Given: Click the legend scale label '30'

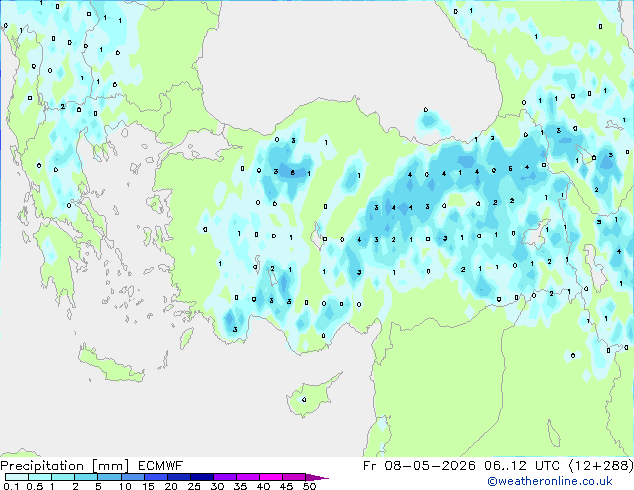Looking at the screenshot, I should 217,486.
